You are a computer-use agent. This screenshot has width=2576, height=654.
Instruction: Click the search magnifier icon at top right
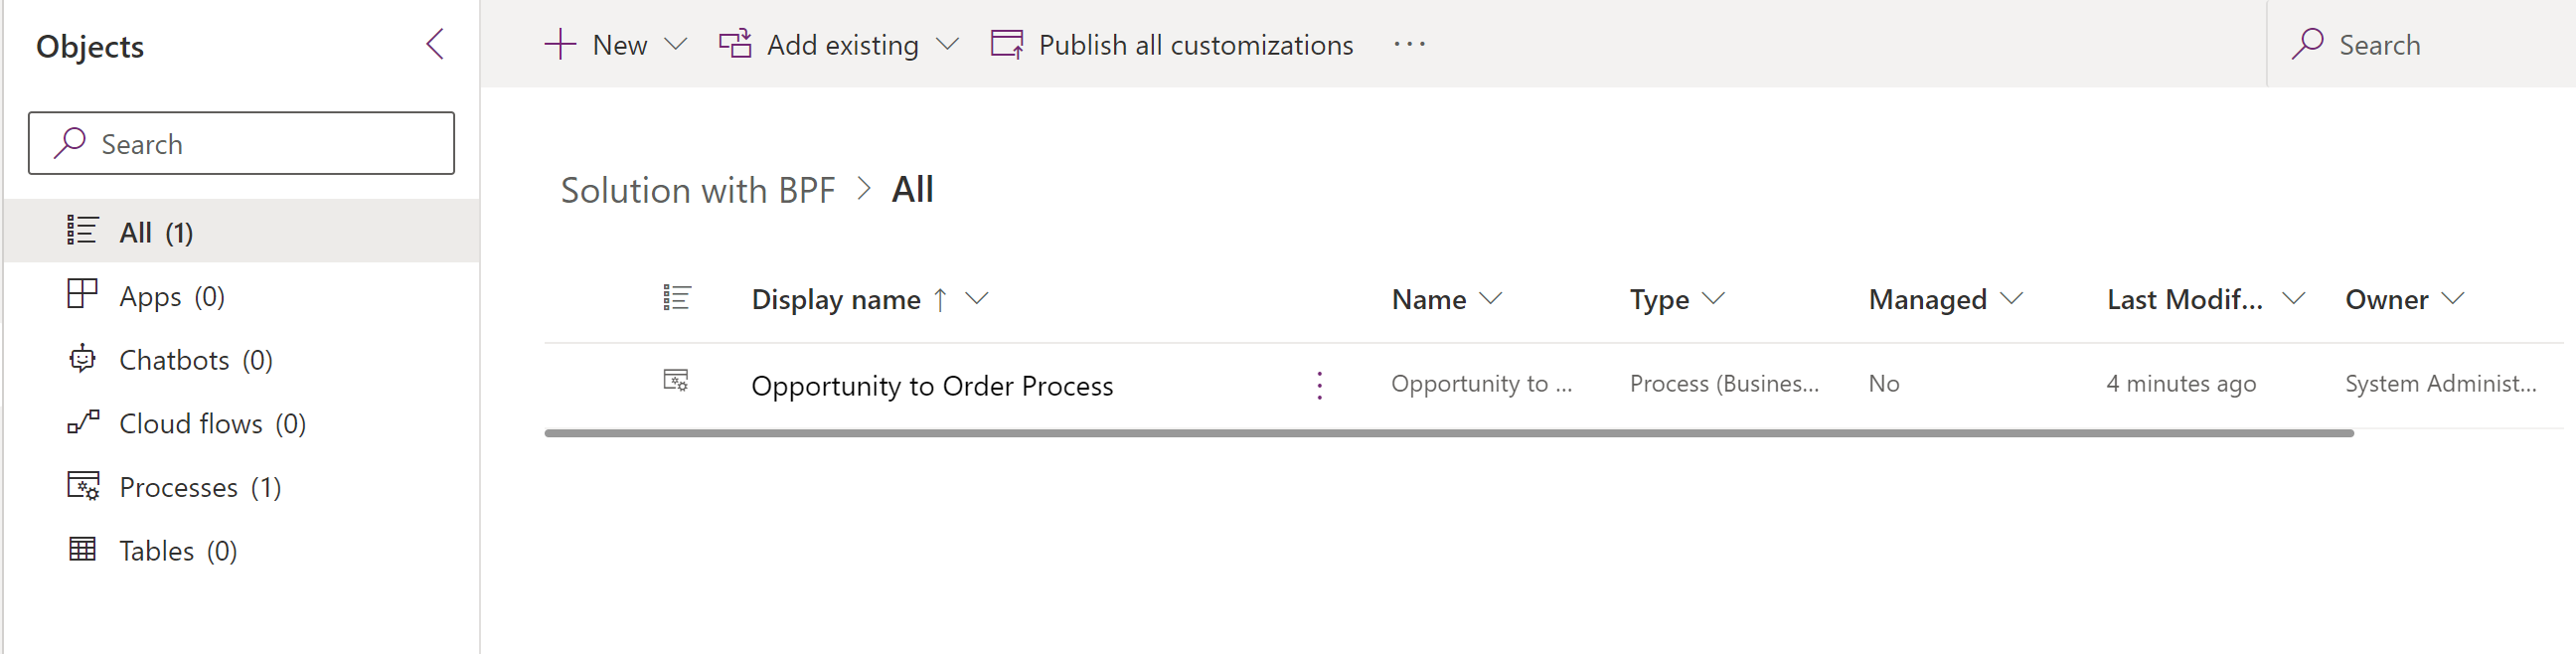(2307, 44)
